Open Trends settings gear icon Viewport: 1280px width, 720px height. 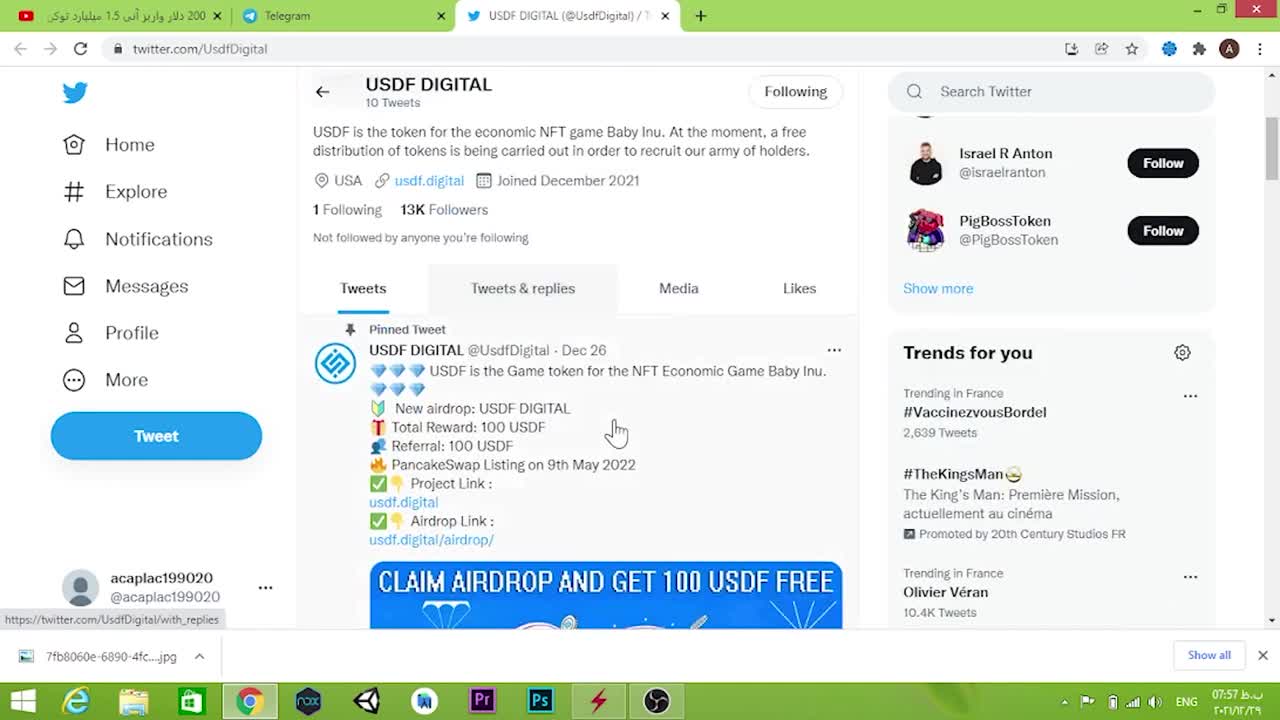[x=1182, y=353]
